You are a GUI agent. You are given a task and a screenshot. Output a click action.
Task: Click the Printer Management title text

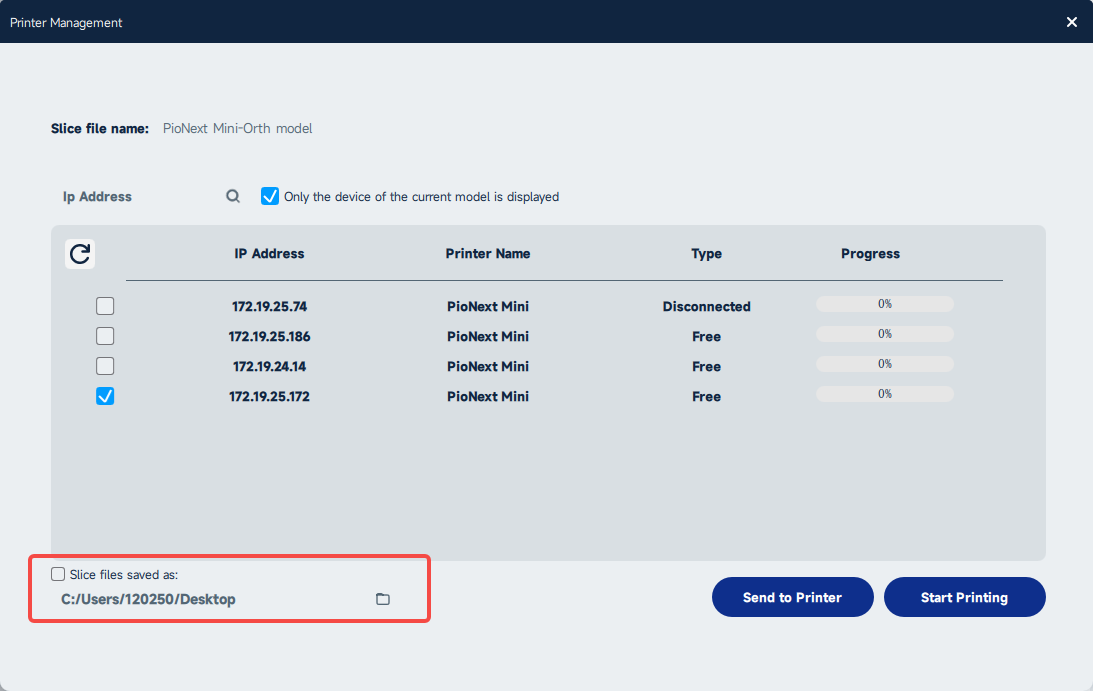click(x=66, y=22)
